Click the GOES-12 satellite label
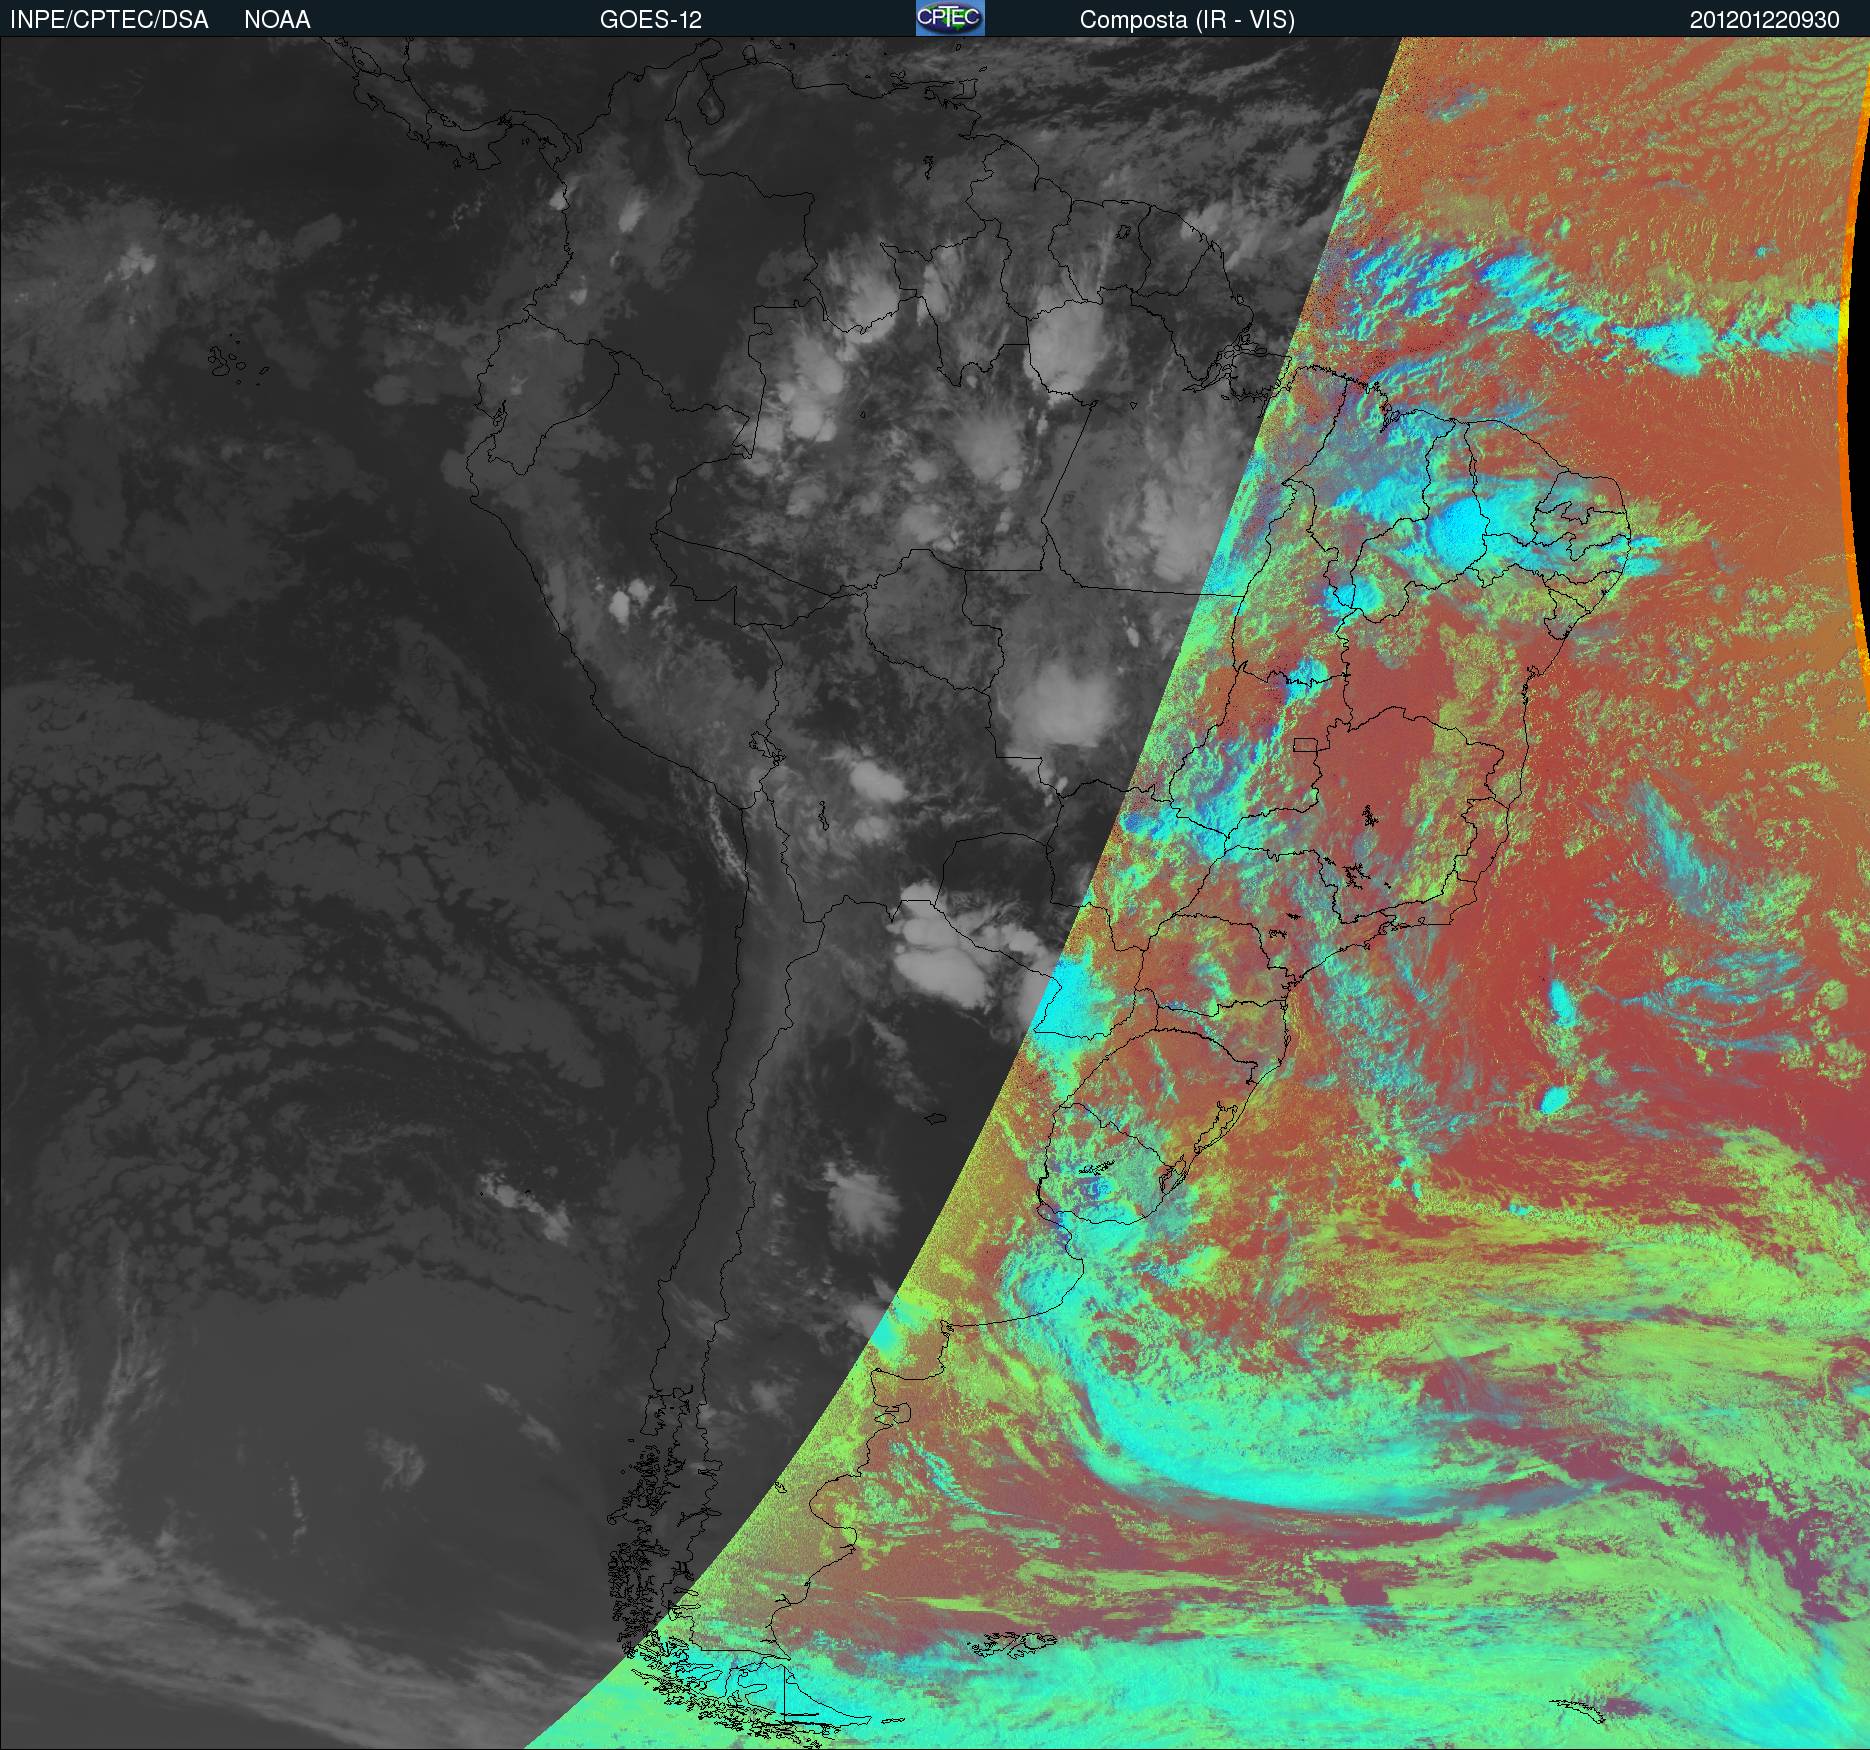The width and height of the screenshot is (1870, 1750). (651, 20)
